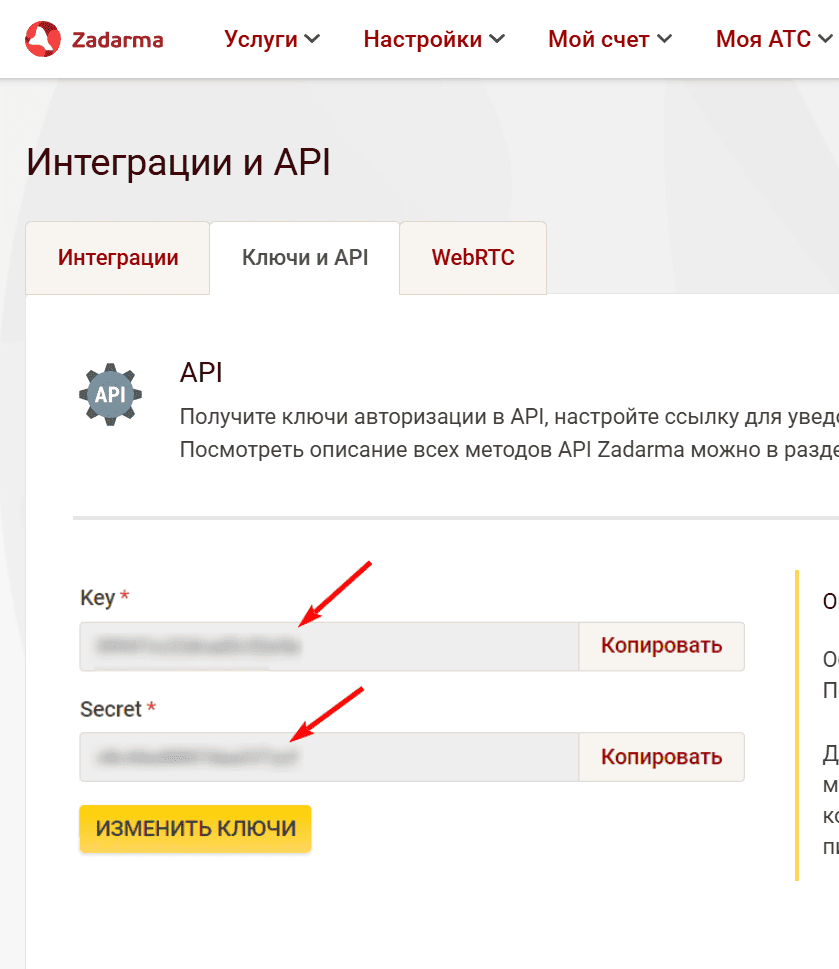Click the API section title
Image resolution: width=839 pixels, height=969 pixels.
pyautogui.click(x=201, y=373)
